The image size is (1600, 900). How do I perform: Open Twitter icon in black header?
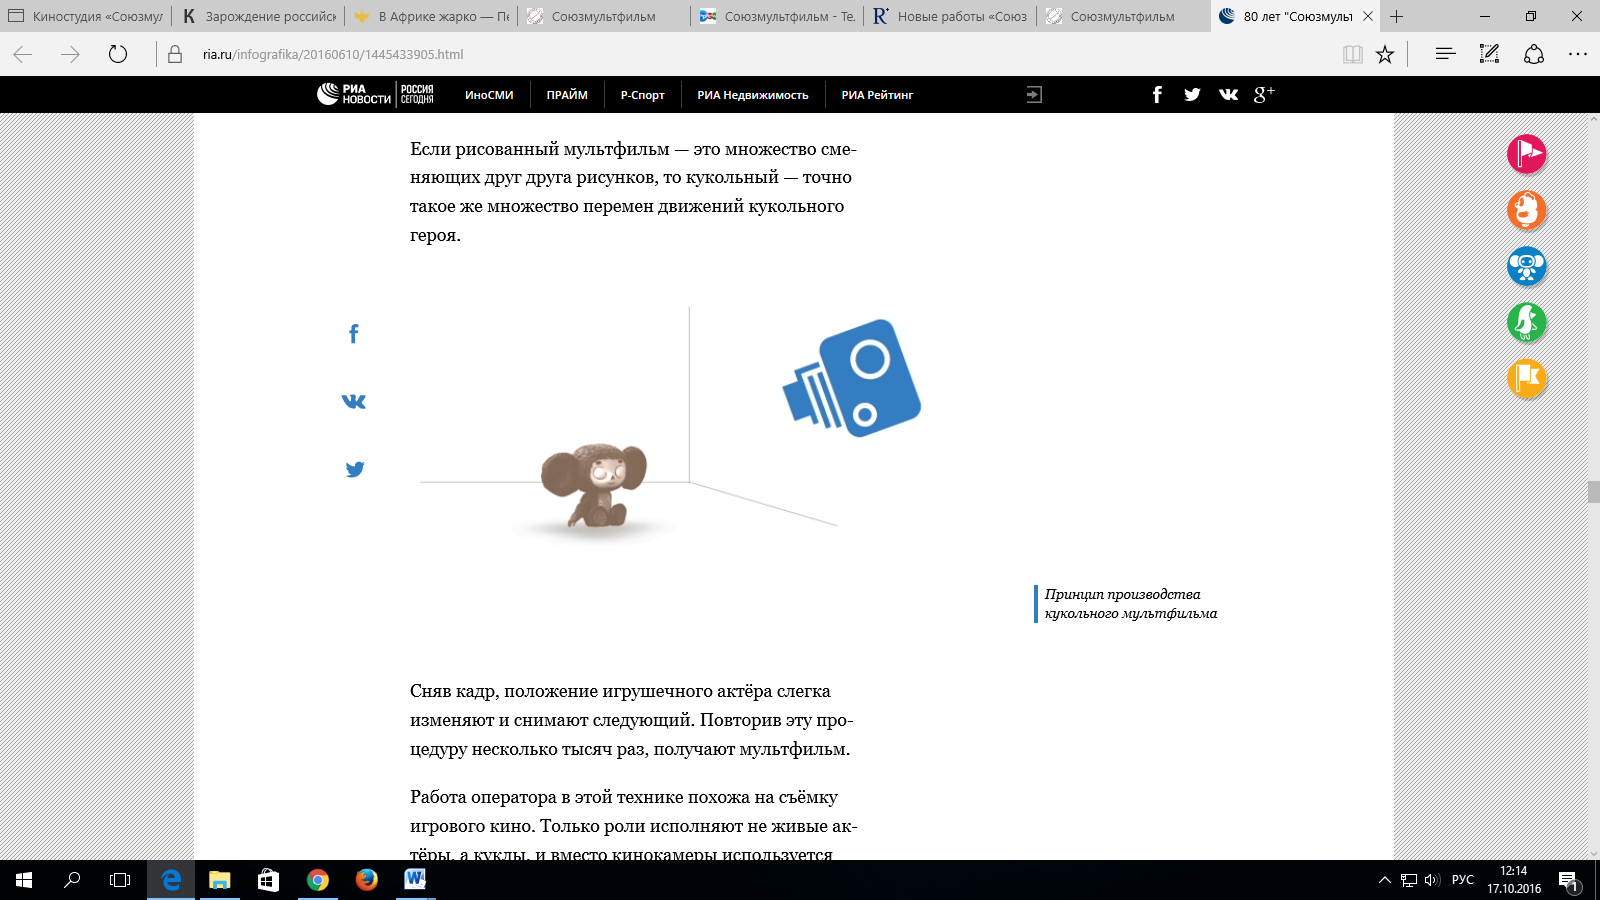[x=1192, y=94]
